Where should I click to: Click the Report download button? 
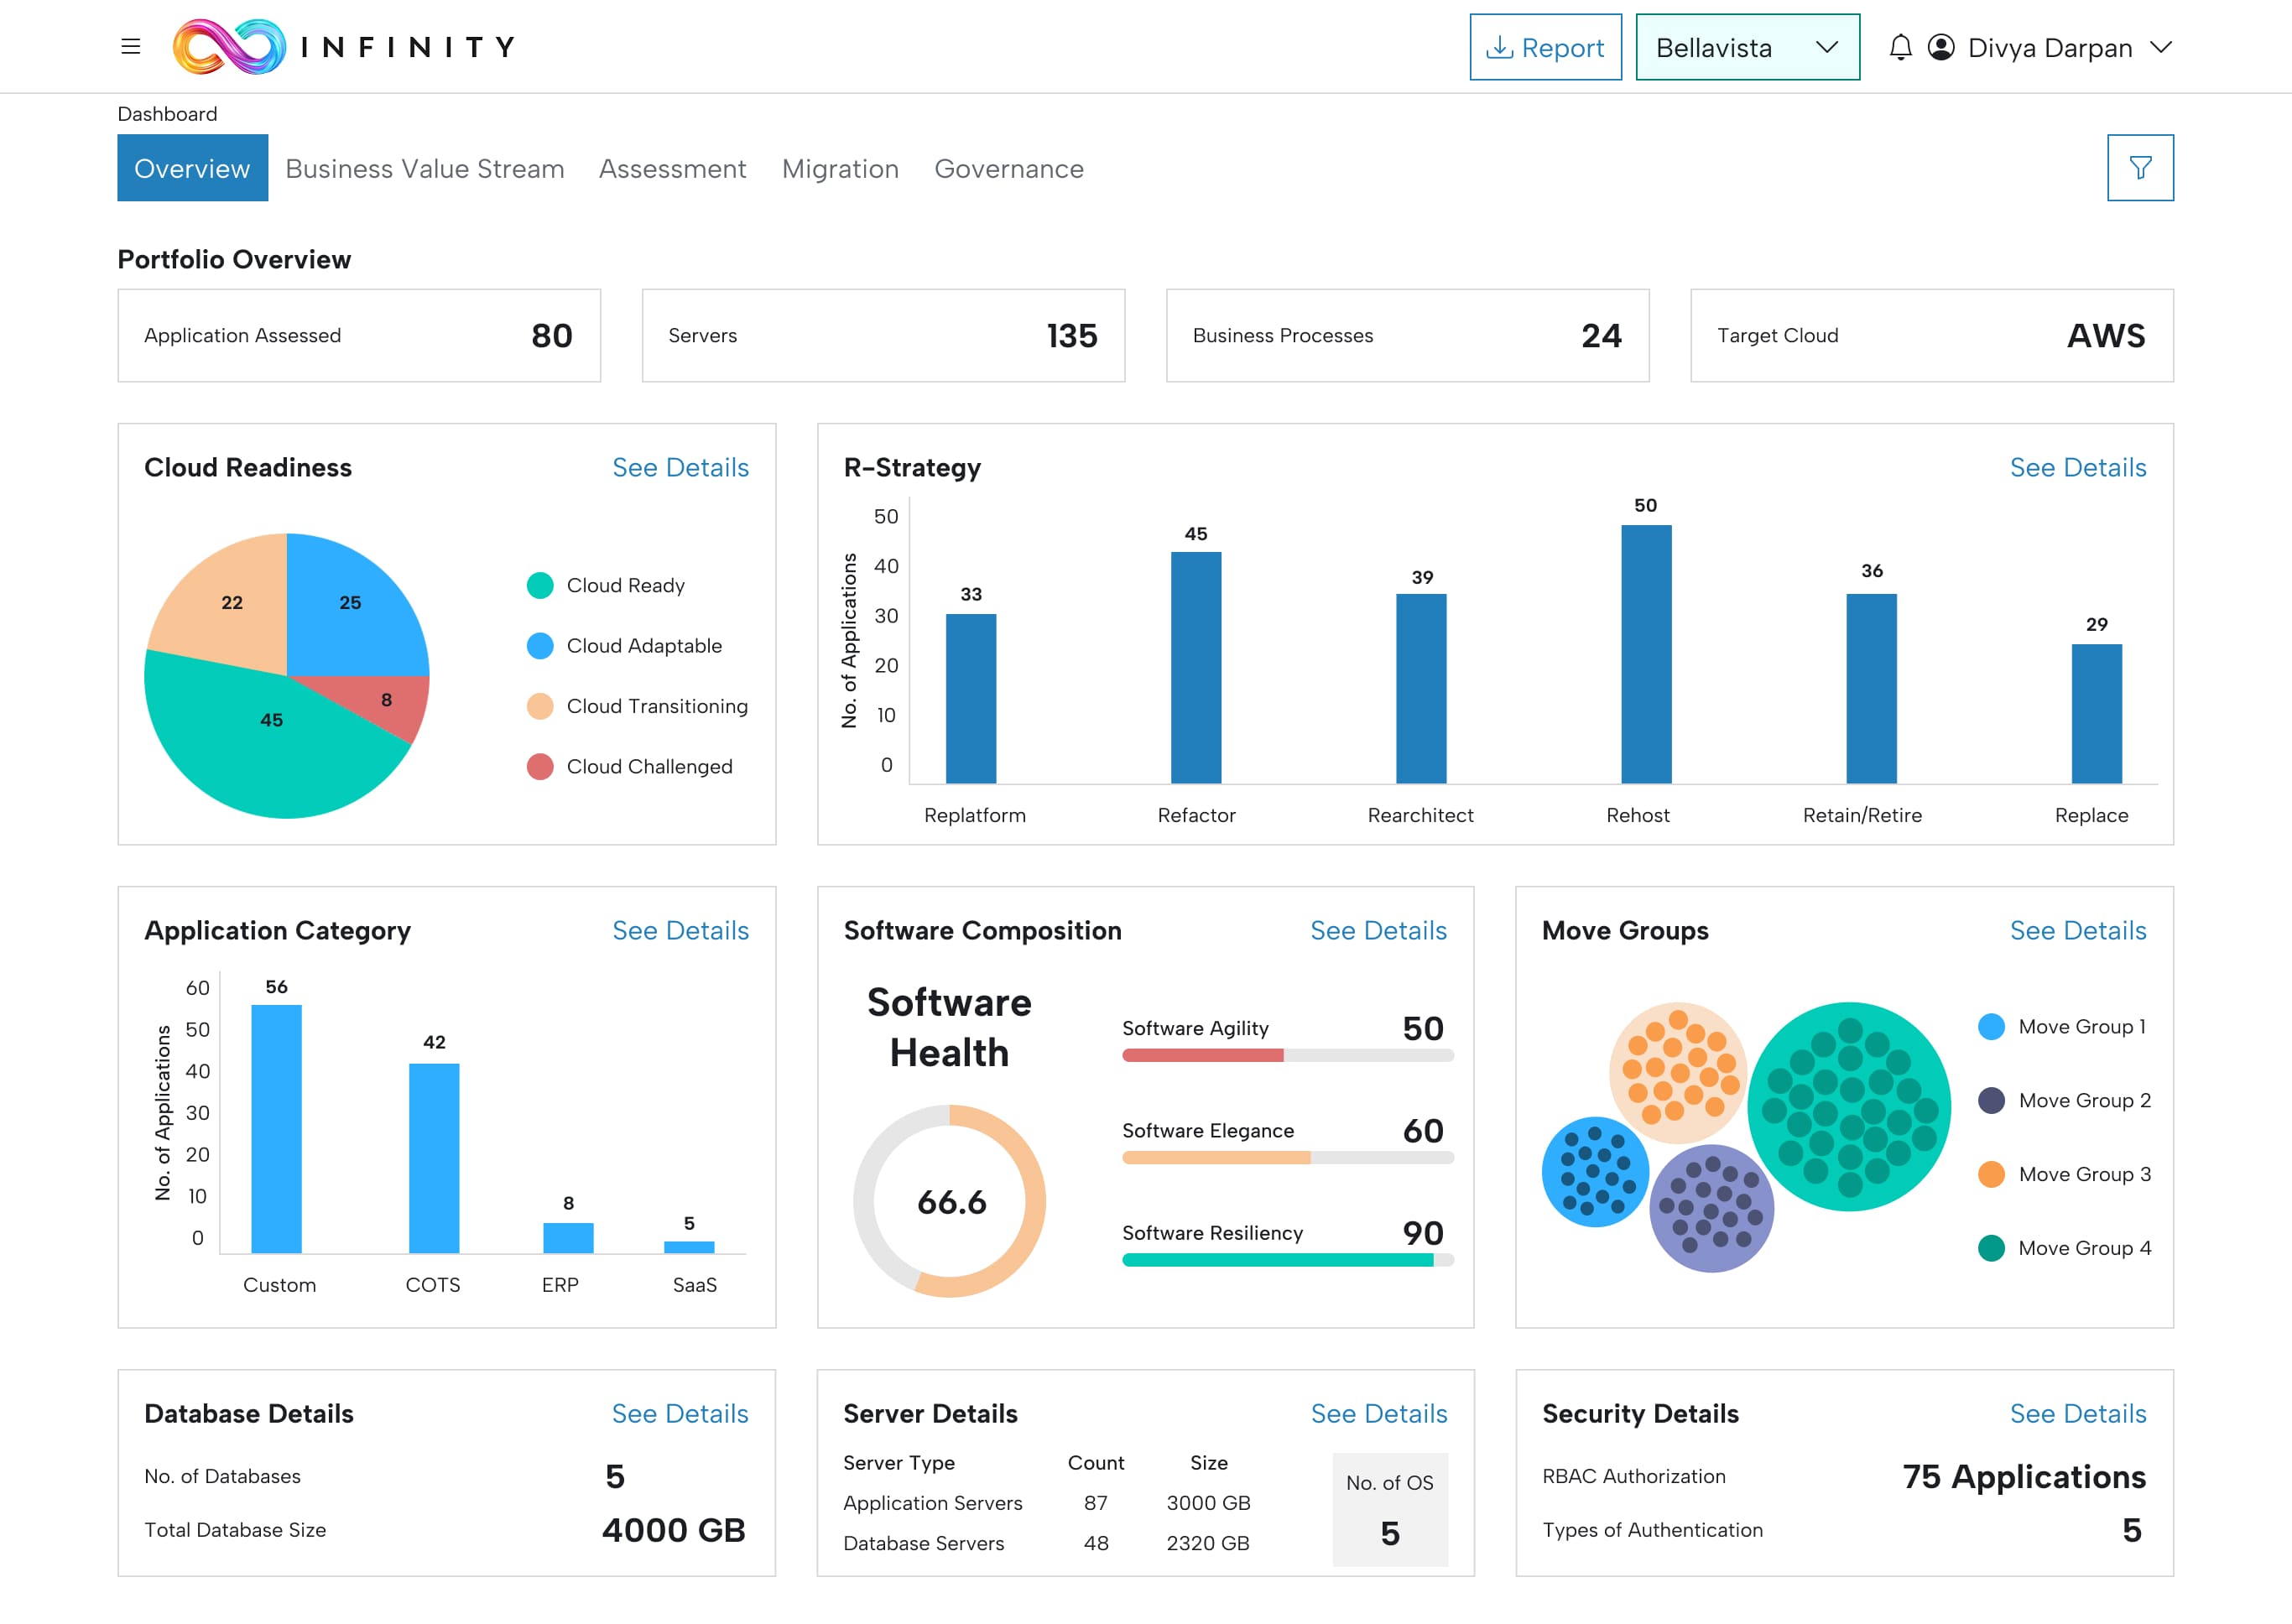[x=1545, y=47]
